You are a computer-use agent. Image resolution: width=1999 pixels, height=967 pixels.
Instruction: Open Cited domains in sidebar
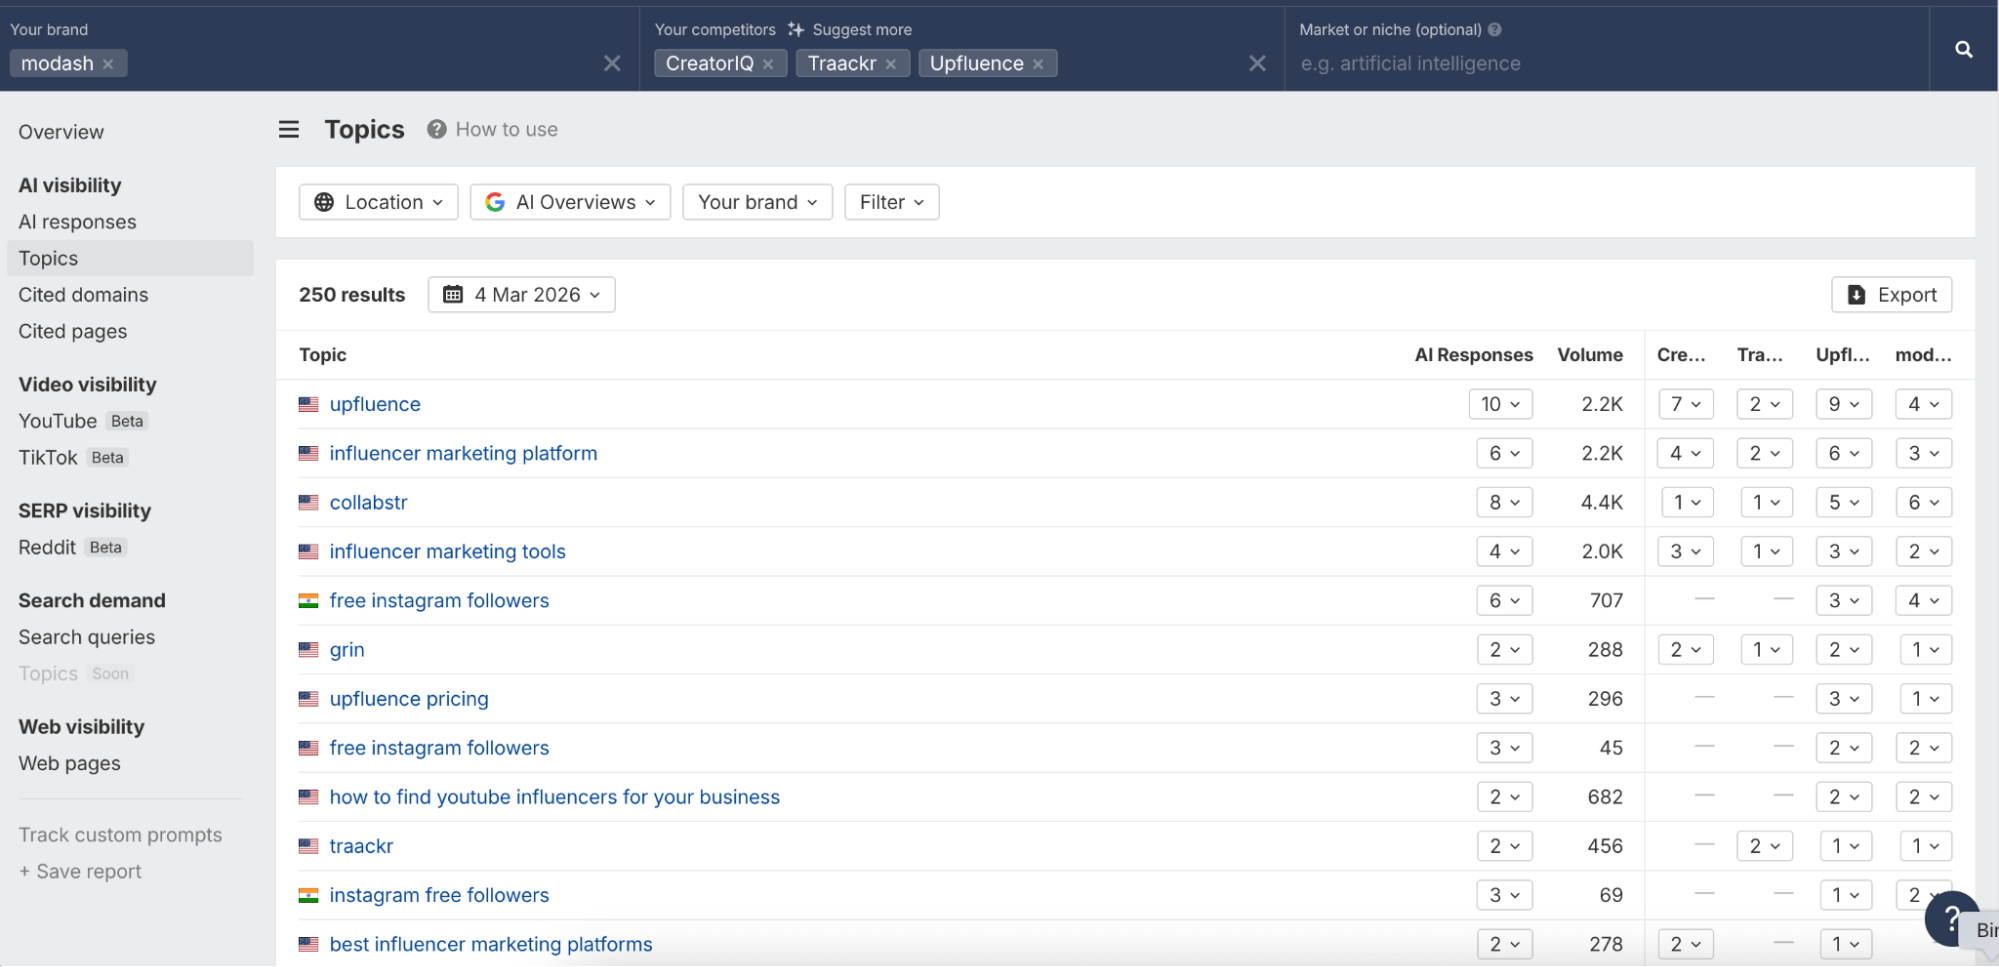pos(83,295)
